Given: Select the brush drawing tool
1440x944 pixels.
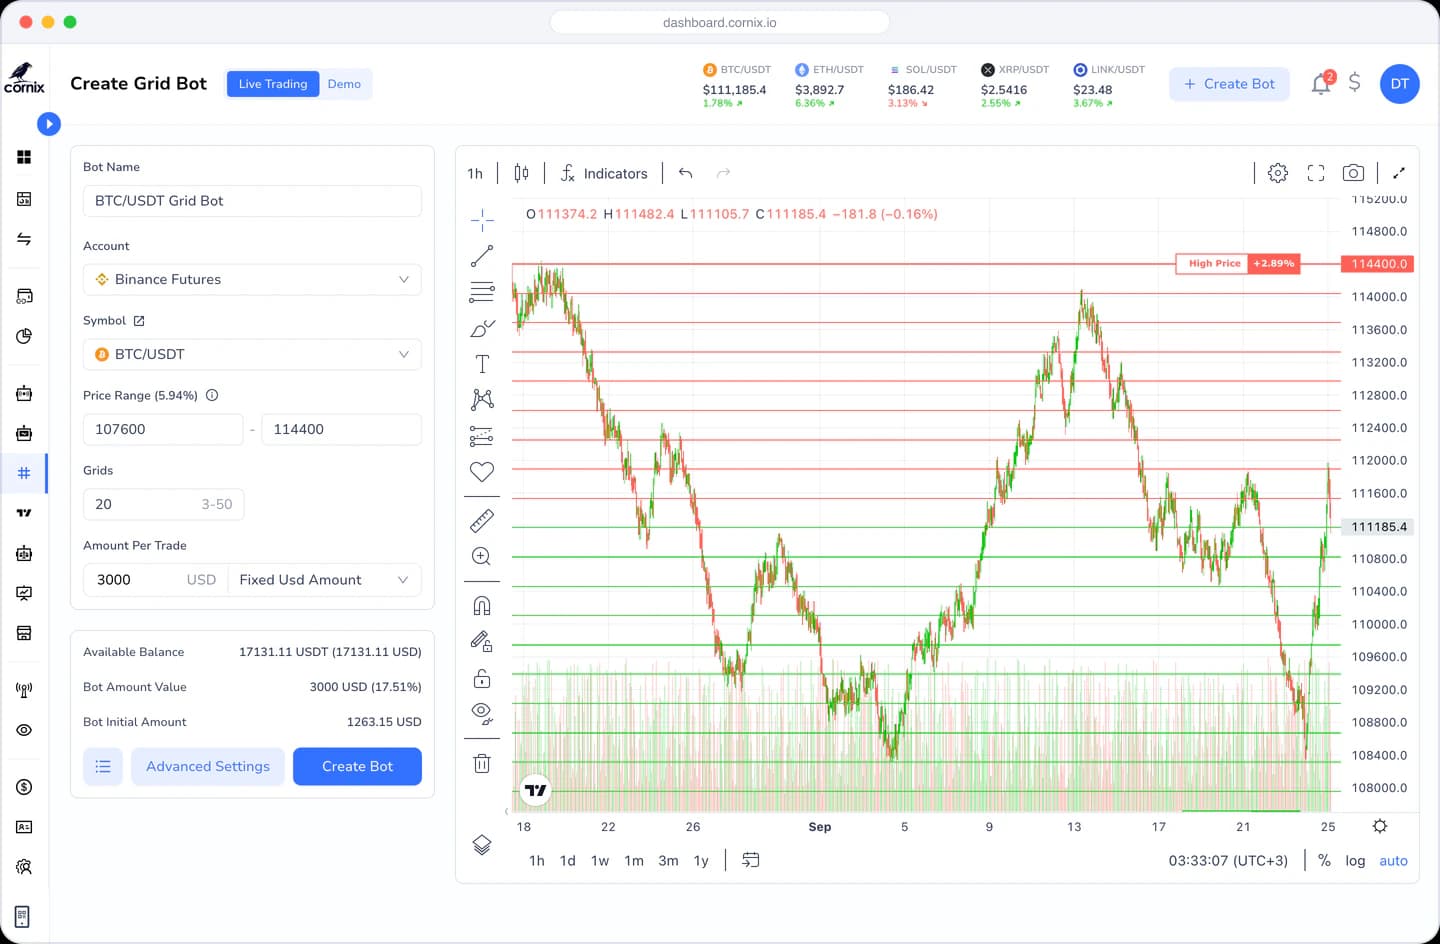Looking at the screenshot, I should (482, 328).
